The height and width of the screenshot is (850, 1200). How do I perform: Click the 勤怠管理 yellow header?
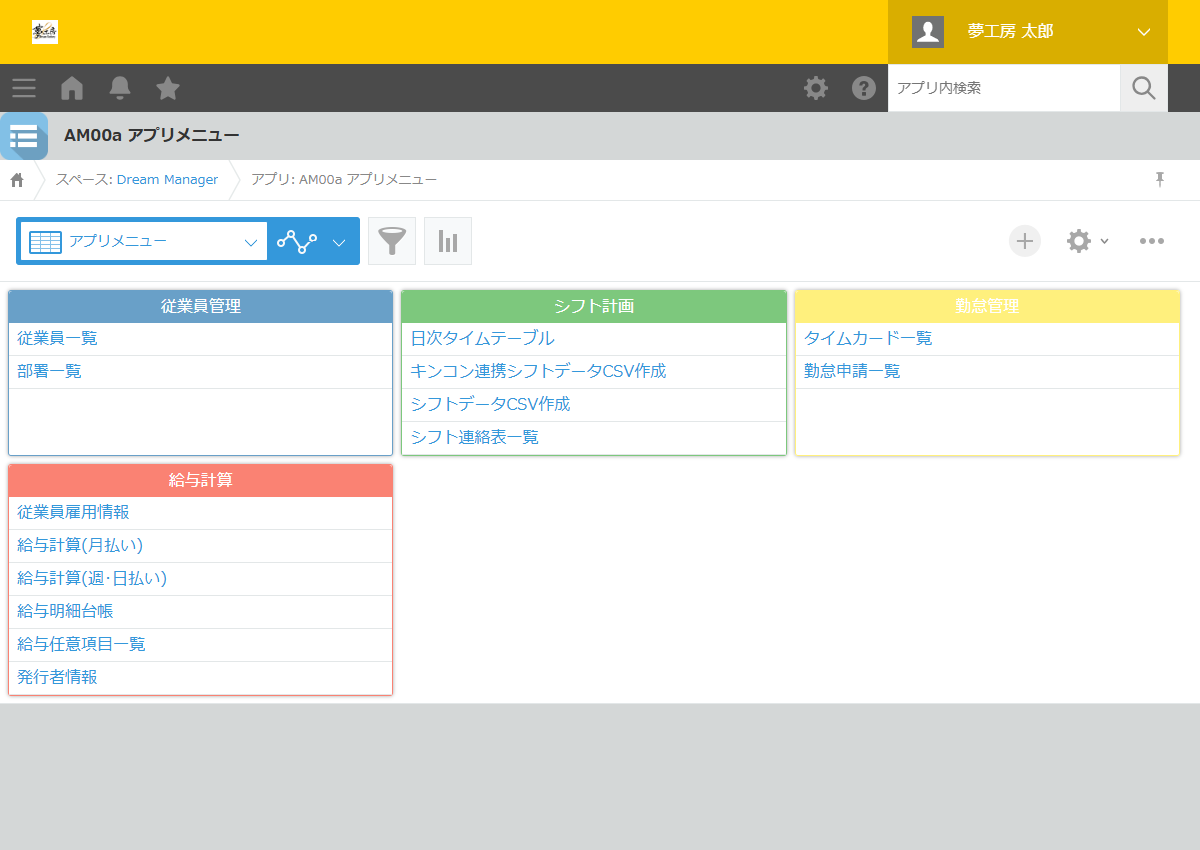987,307
